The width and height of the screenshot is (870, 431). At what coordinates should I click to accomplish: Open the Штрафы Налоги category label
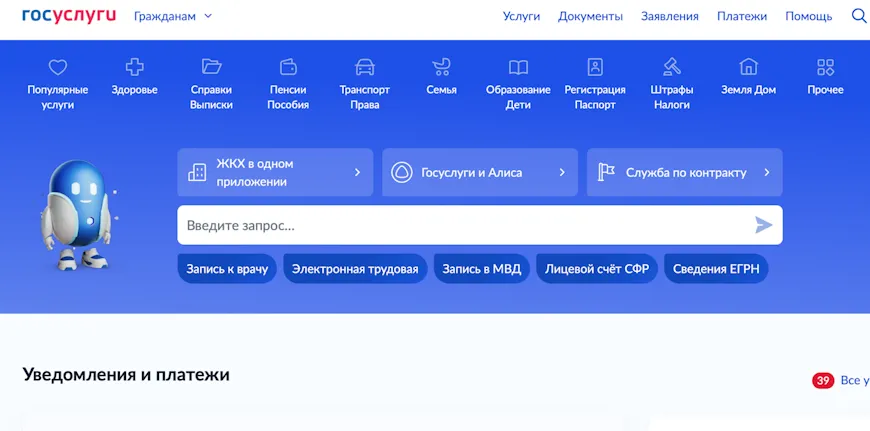672,97
